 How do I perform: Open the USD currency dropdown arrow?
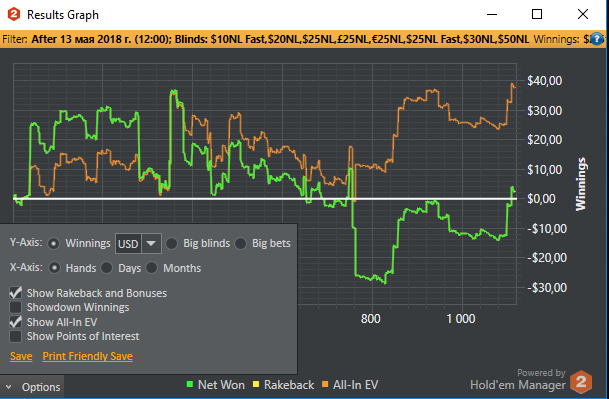[x=151, y=244]
